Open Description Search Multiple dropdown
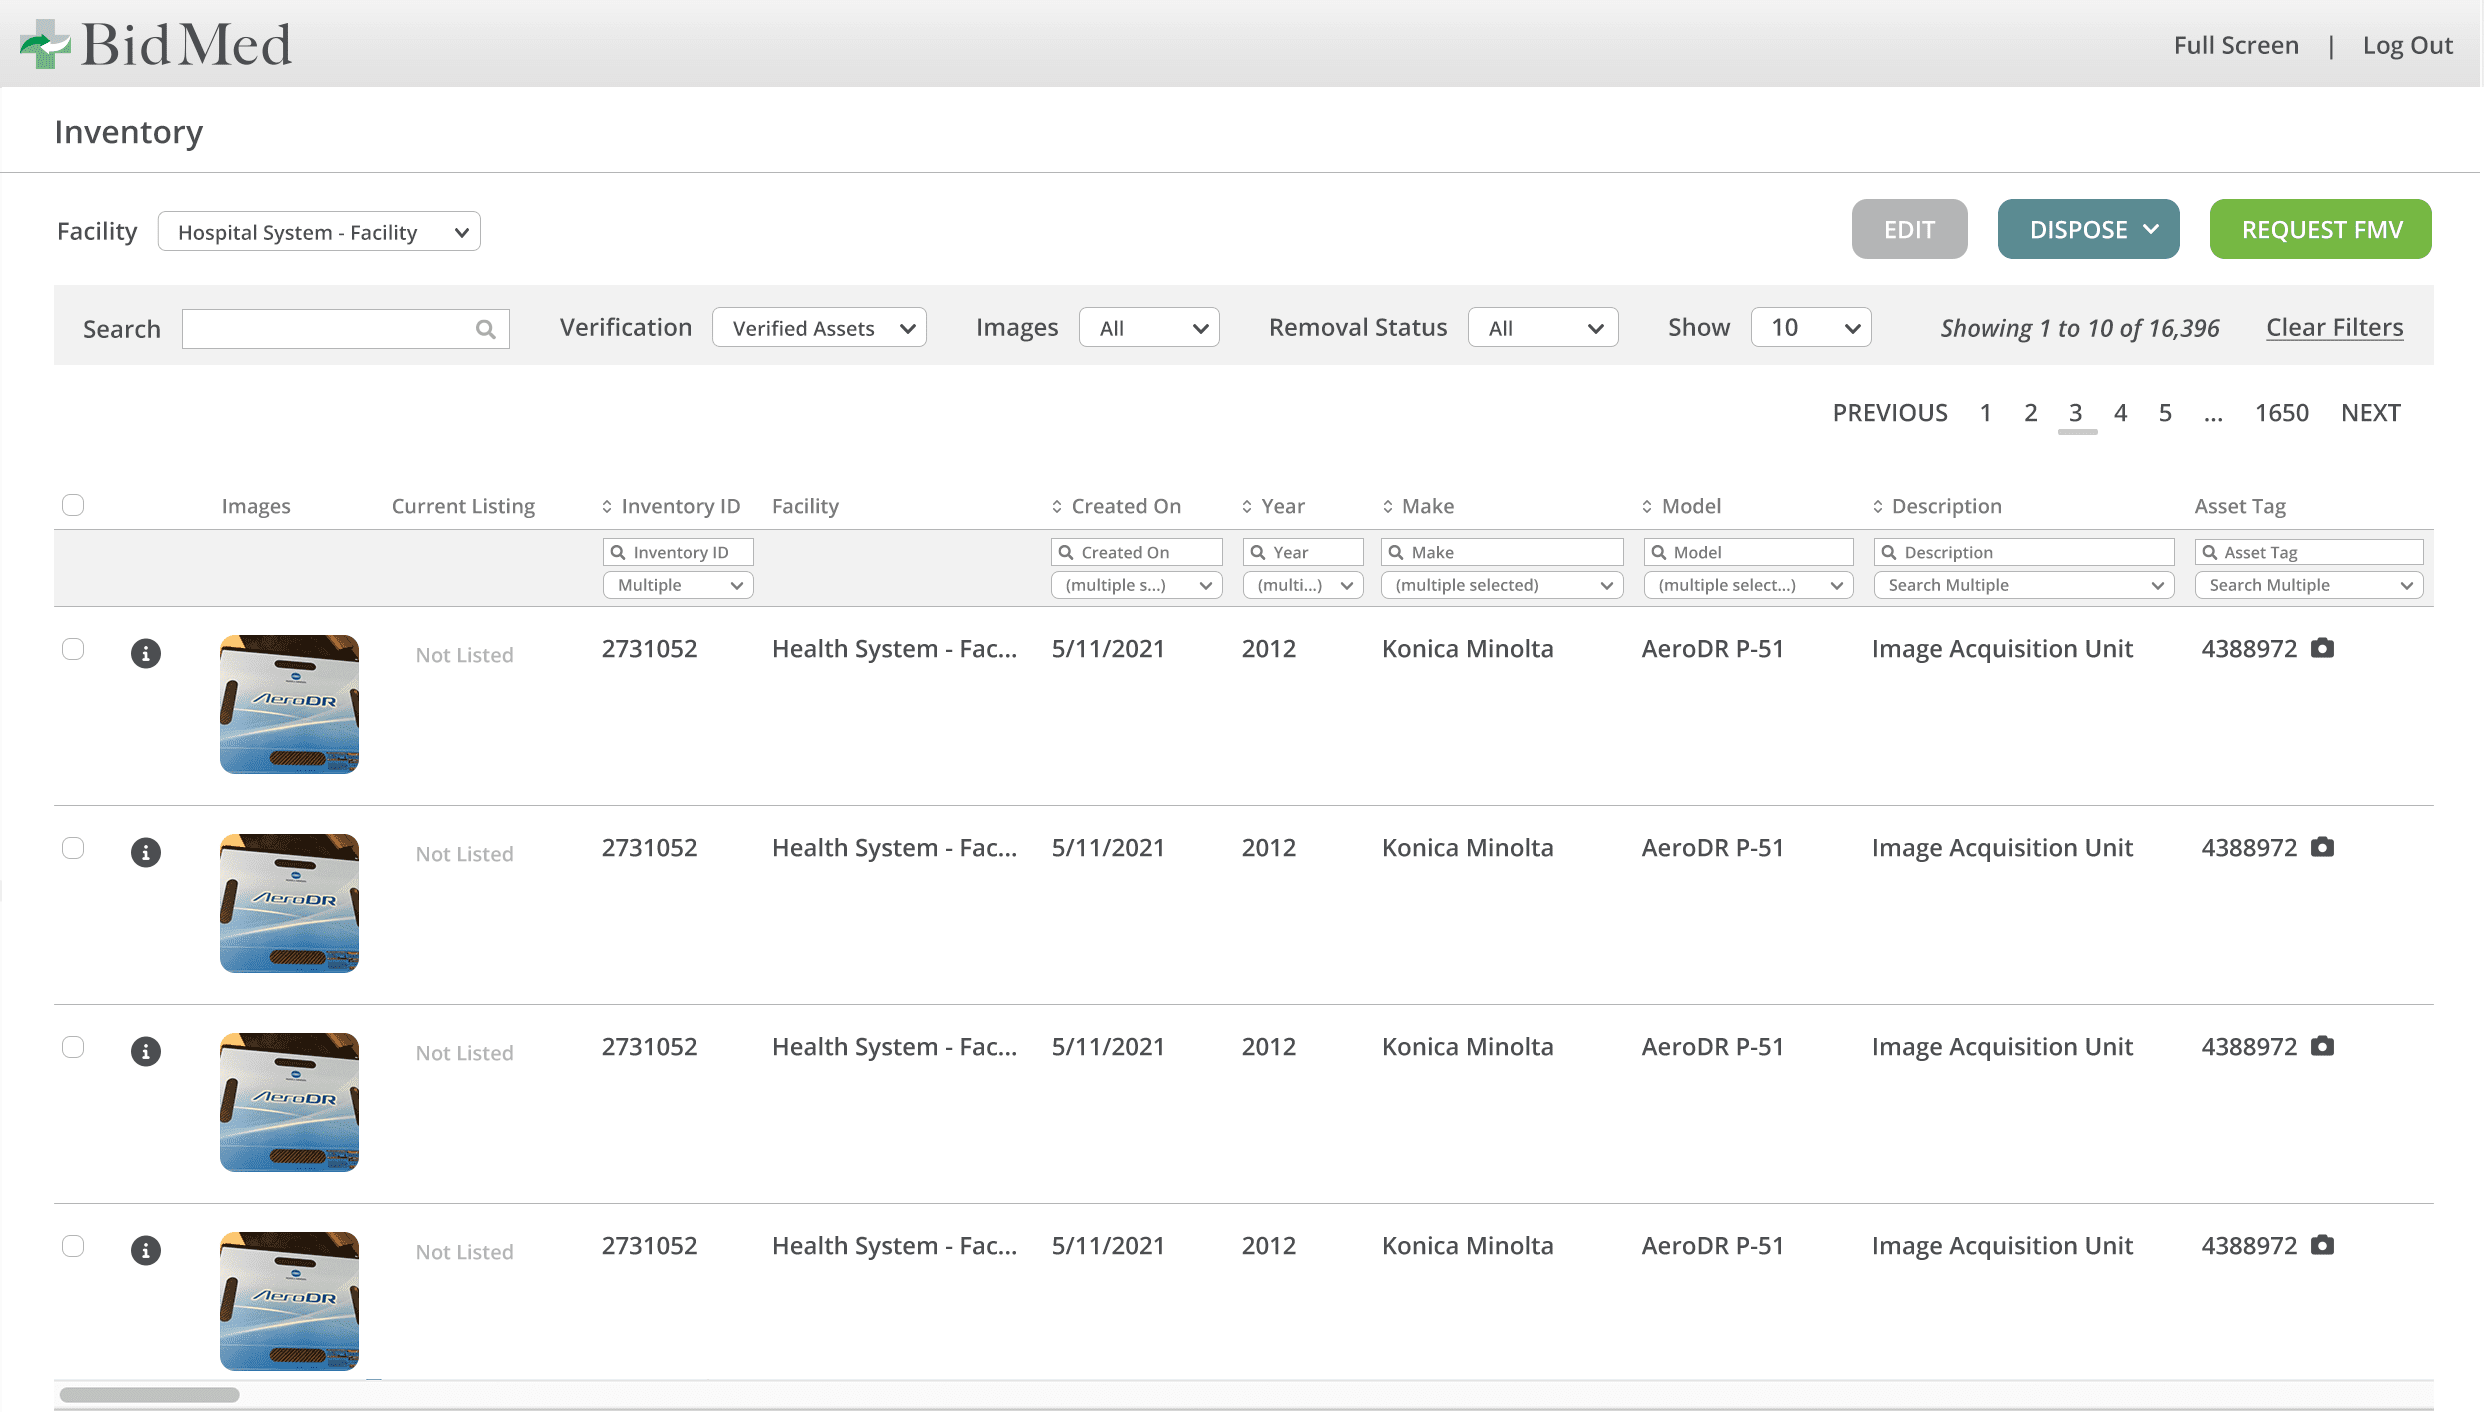This screenshot has width=2484, height=1412. (x=2024, y=585)
